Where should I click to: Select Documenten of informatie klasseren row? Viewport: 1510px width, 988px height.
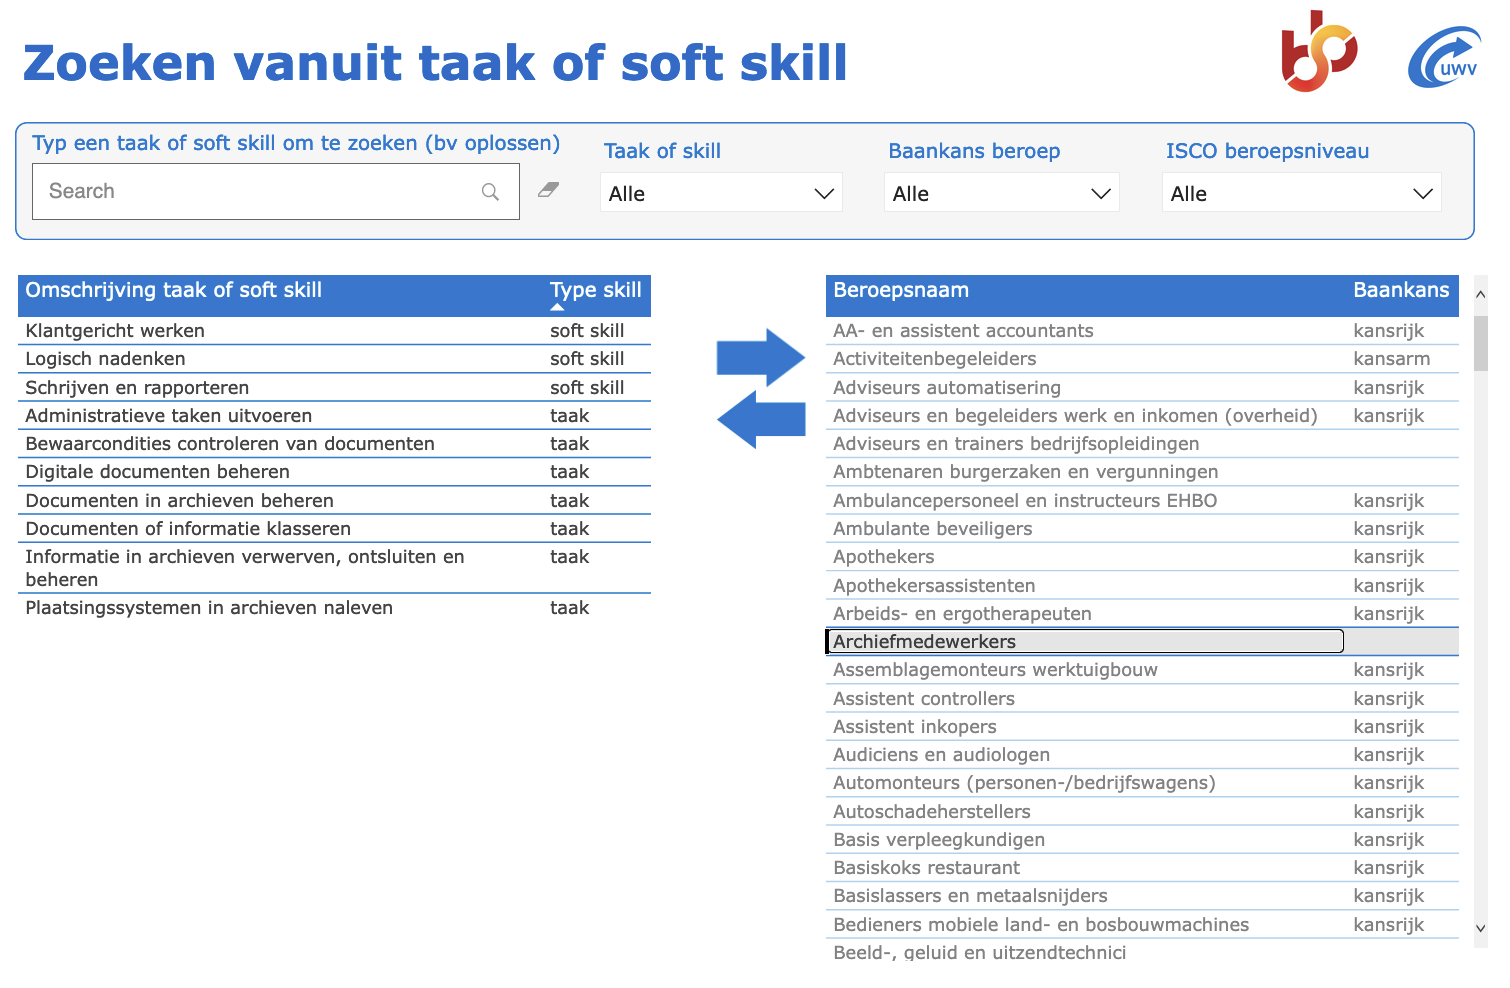click(x=334, y=529)
